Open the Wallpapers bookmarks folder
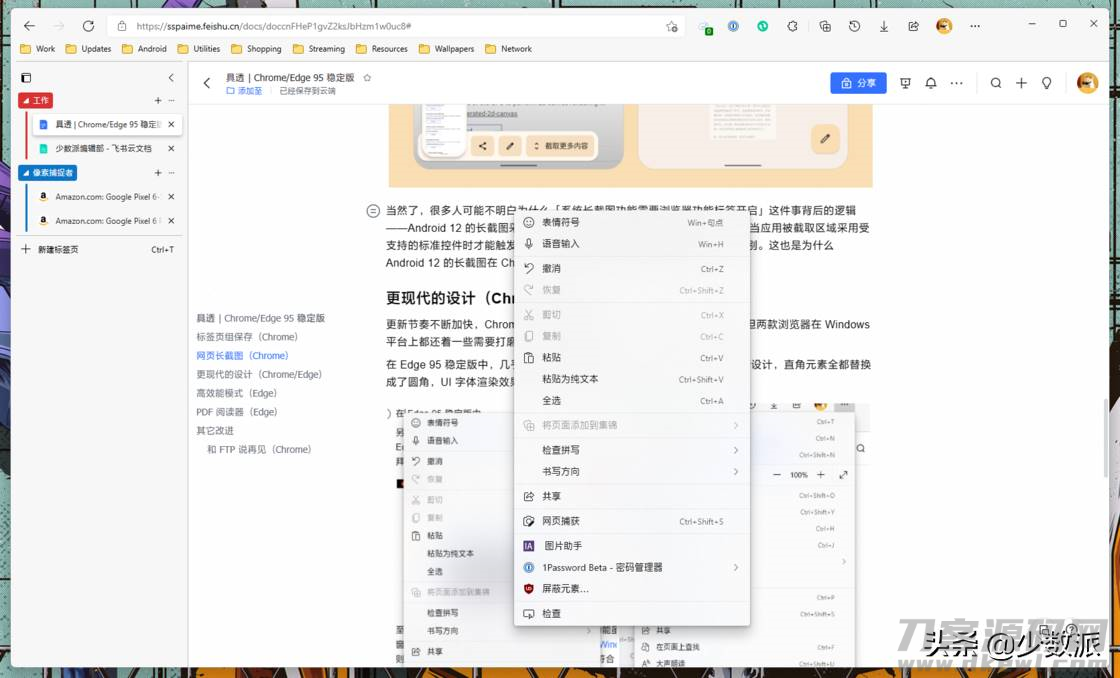This screenshot has height=678, width=1120. tap(446, 49)
